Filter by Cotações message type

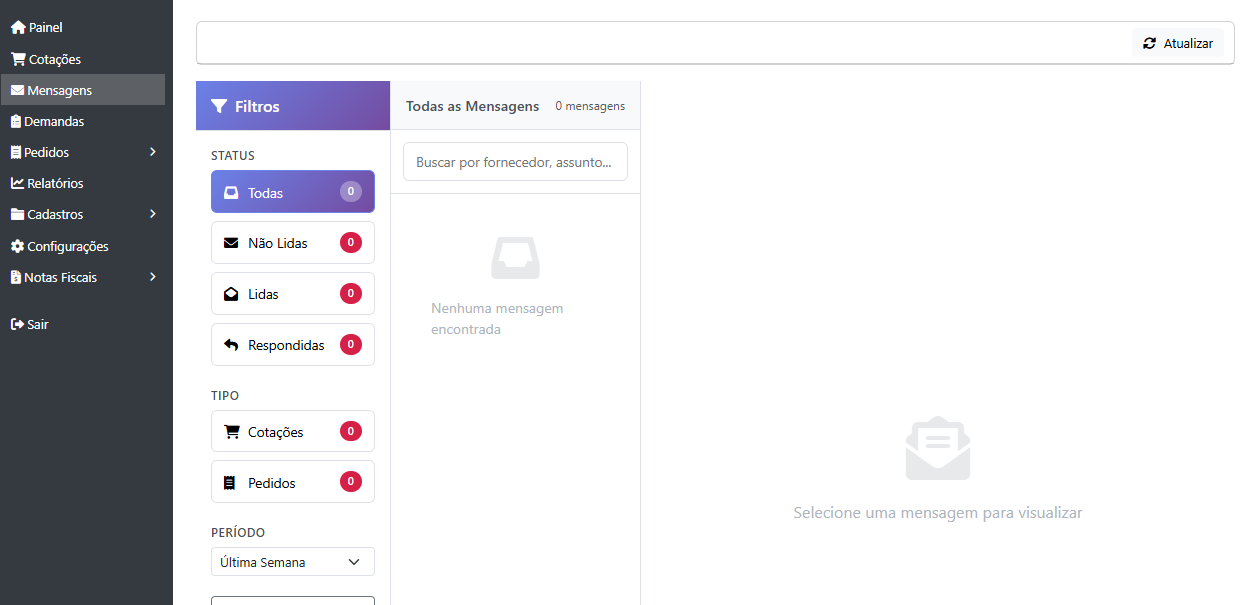coord(292,432)
